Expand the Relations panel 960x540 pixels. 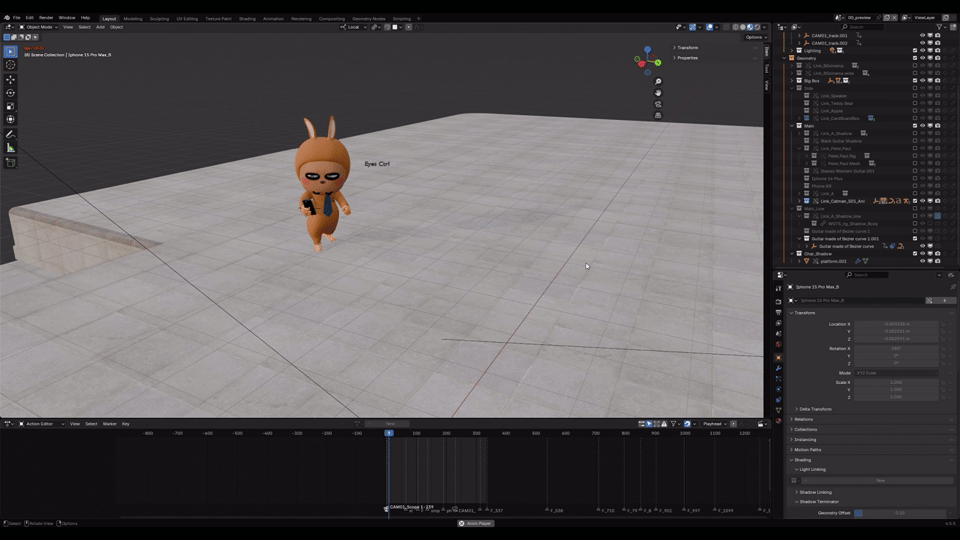(x=803, y=419)
